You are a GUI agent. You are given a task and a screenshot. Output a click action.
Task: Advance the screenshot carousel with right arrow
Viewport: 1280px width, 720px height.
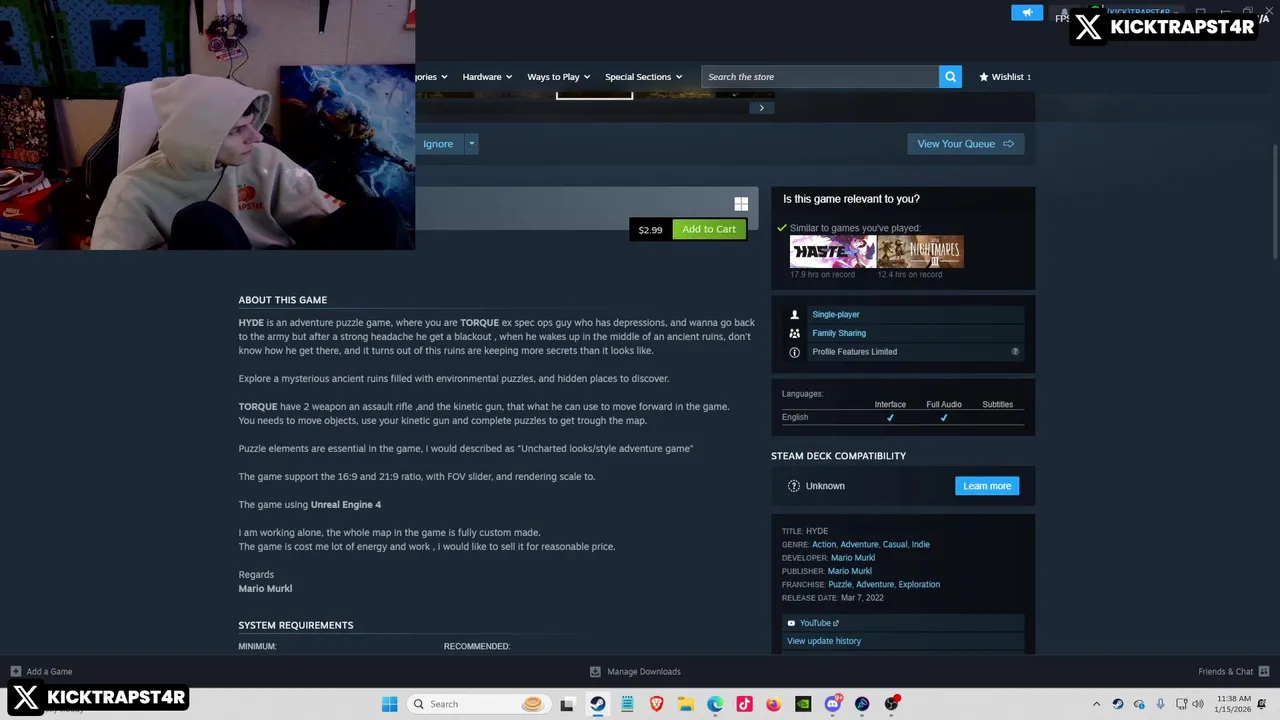click(761, 108)
